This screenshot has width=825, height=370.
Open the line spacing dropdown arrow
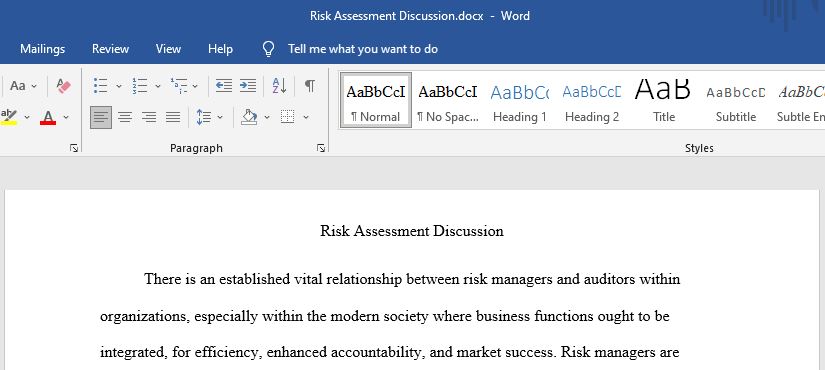point(220,117)
